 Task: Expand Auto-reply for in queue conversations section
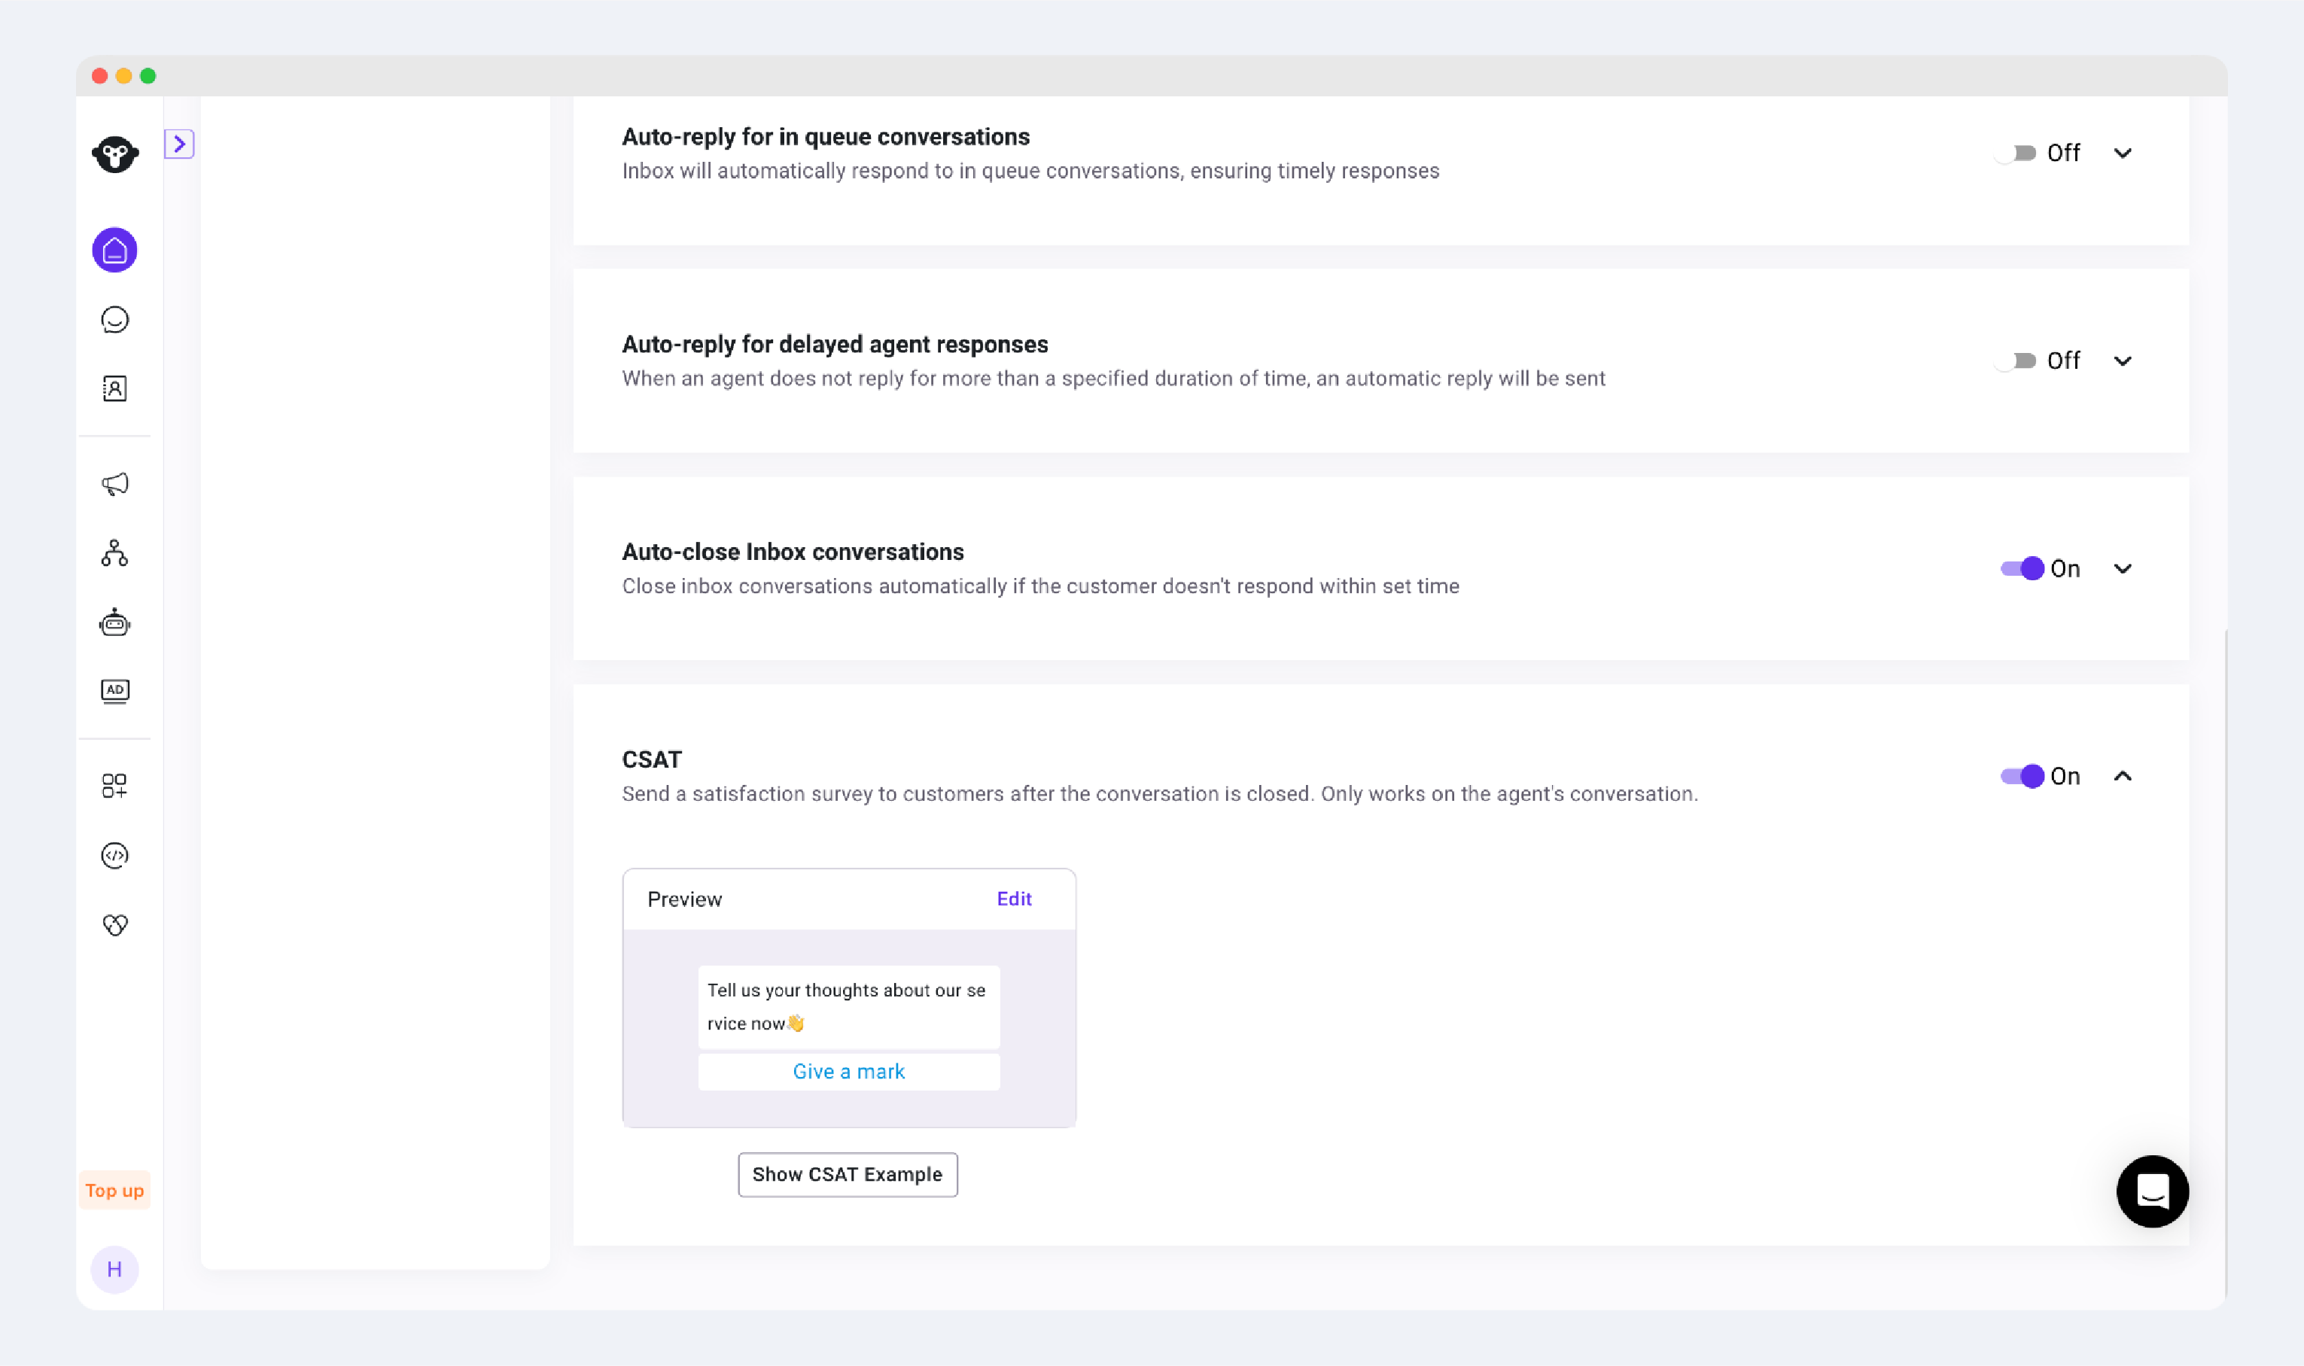(2122, 153)
